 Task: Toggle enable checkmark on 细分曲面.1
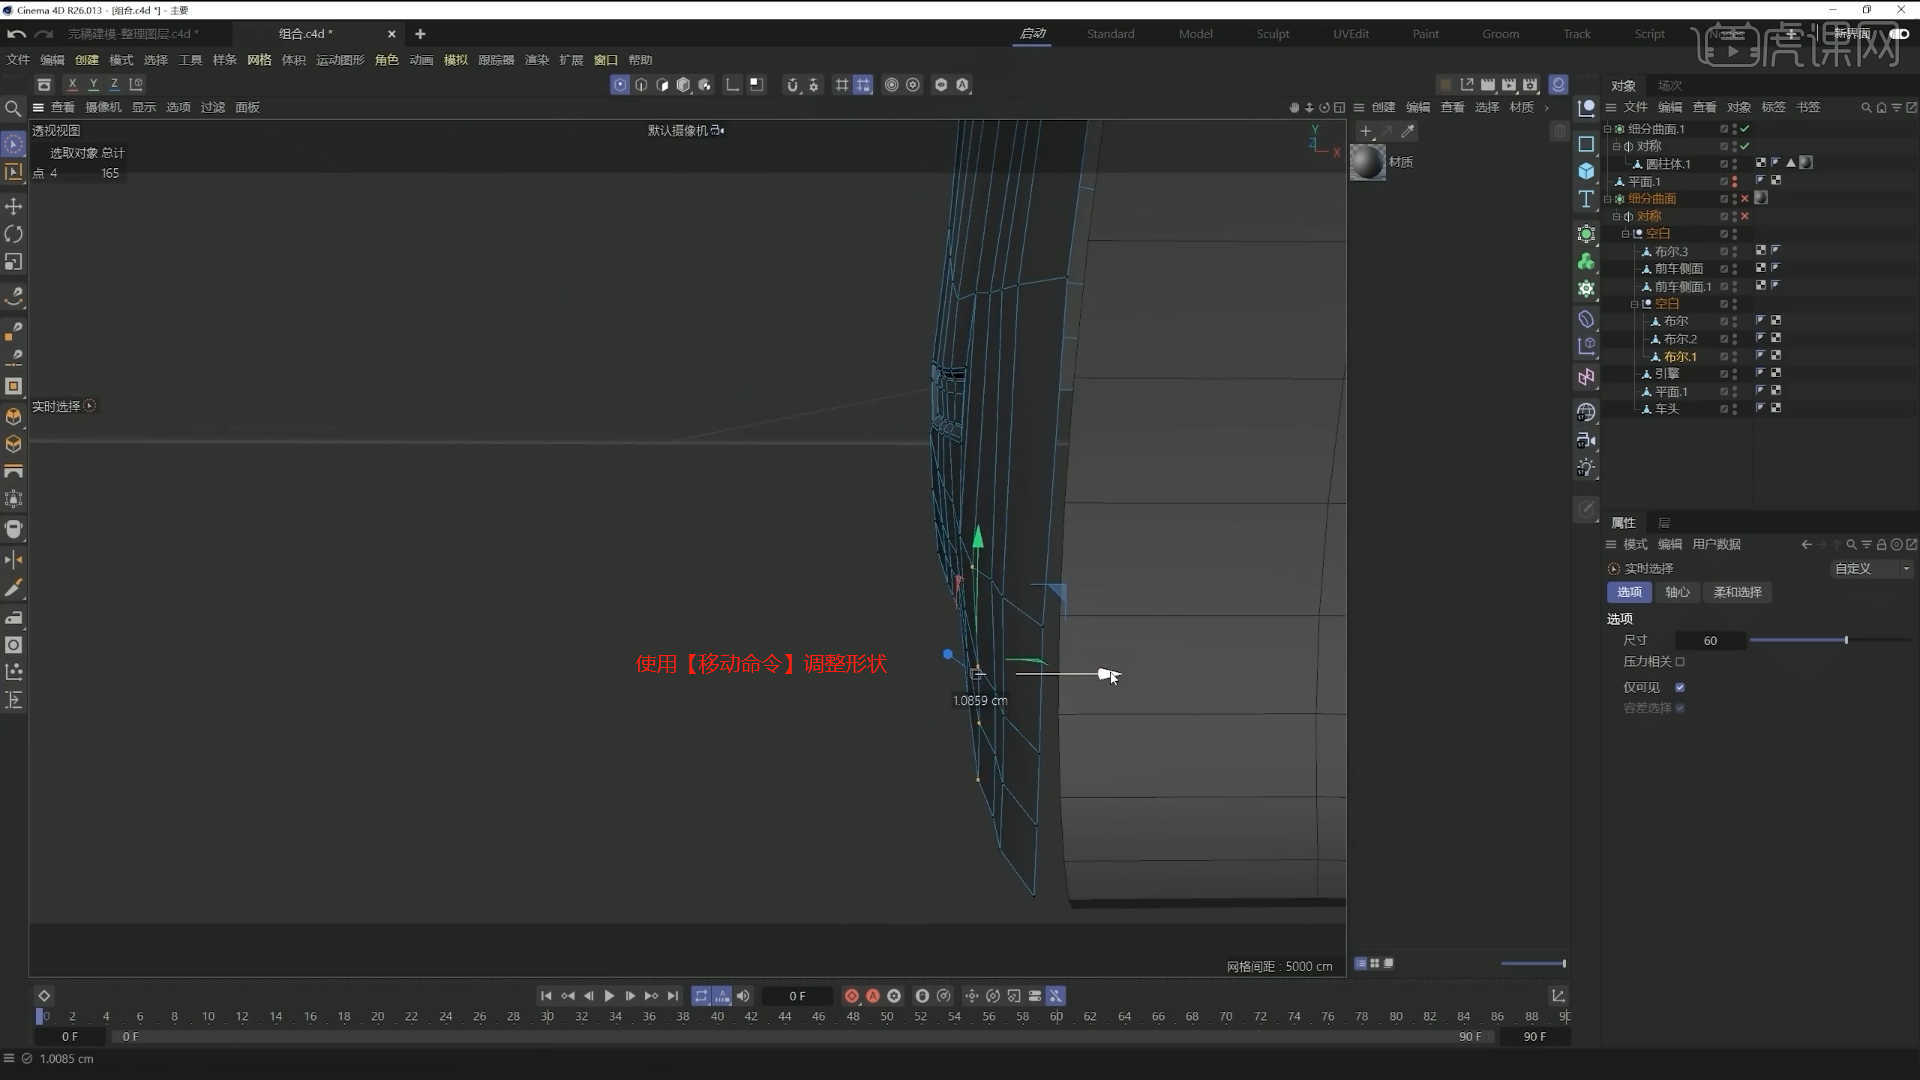pos(1745,129)
